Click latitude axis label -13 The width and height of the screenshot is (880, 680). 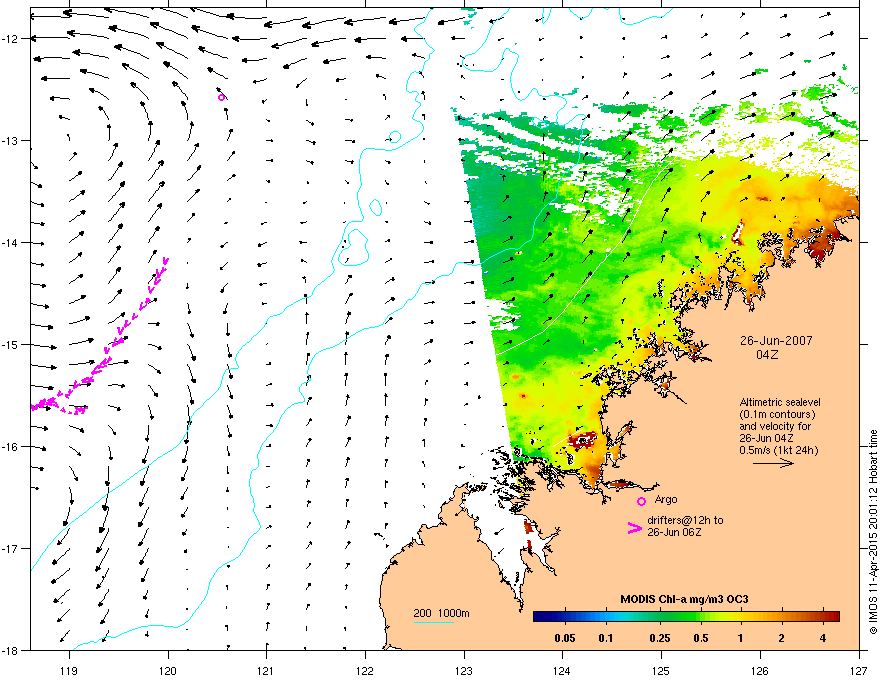click(x=10, y=140)
